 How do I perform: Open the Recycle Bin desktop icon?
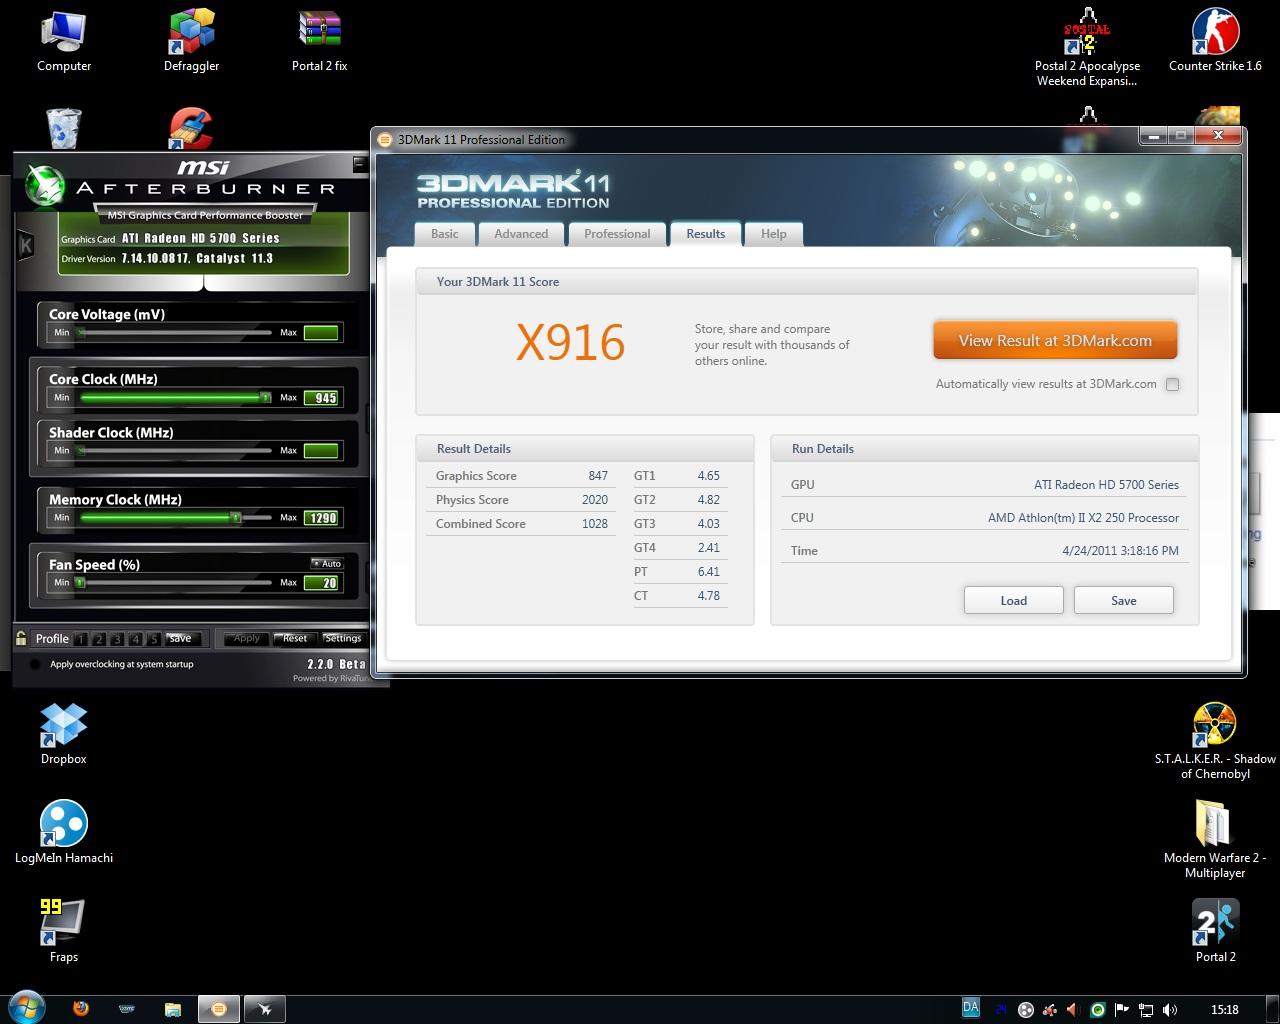point(64,128)
